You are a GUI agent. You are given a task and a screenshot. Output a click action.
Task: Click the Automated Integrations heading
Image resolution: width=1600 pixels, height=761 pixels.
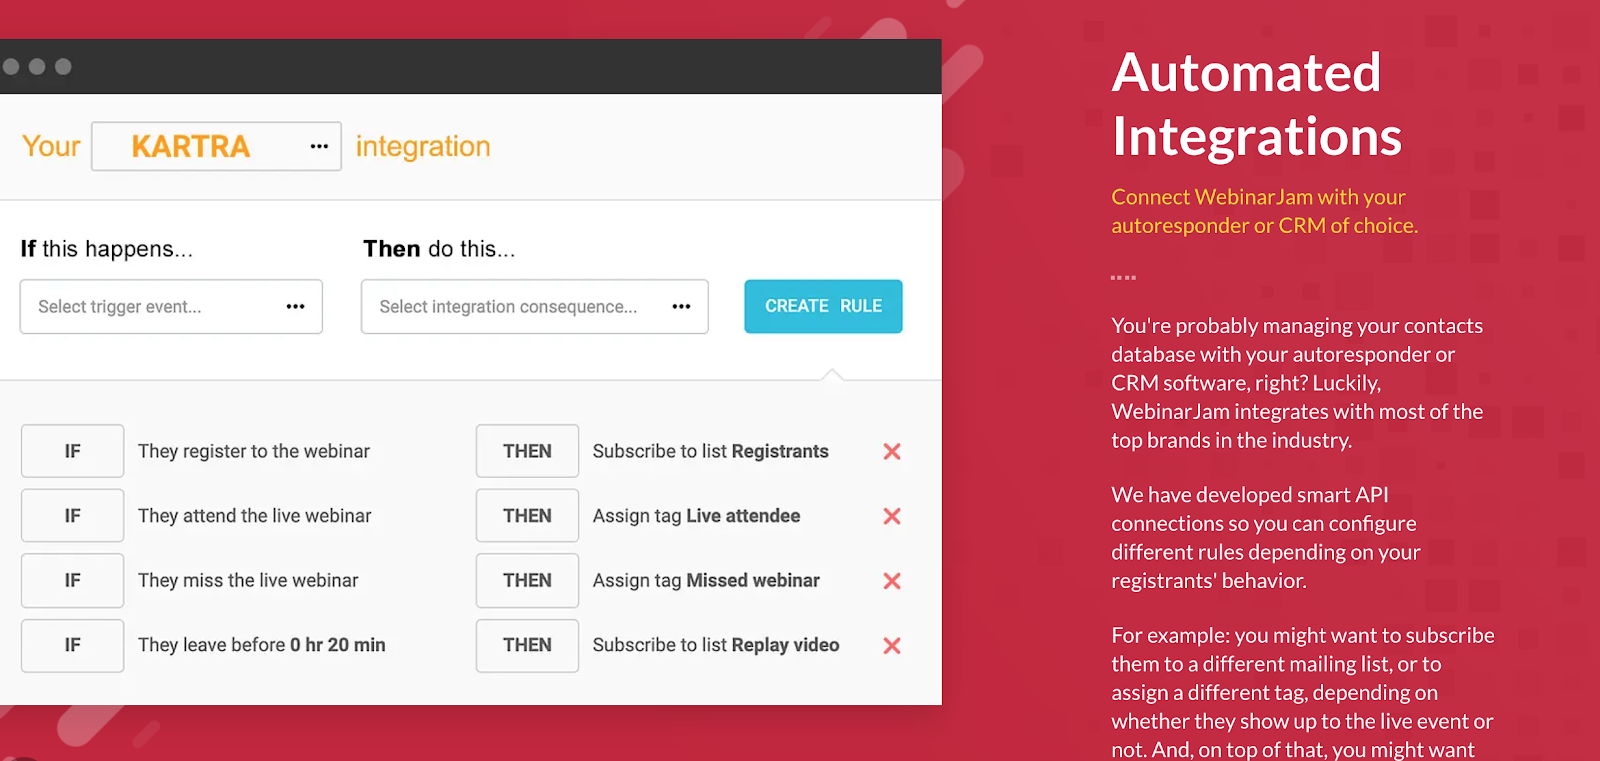1256,104
